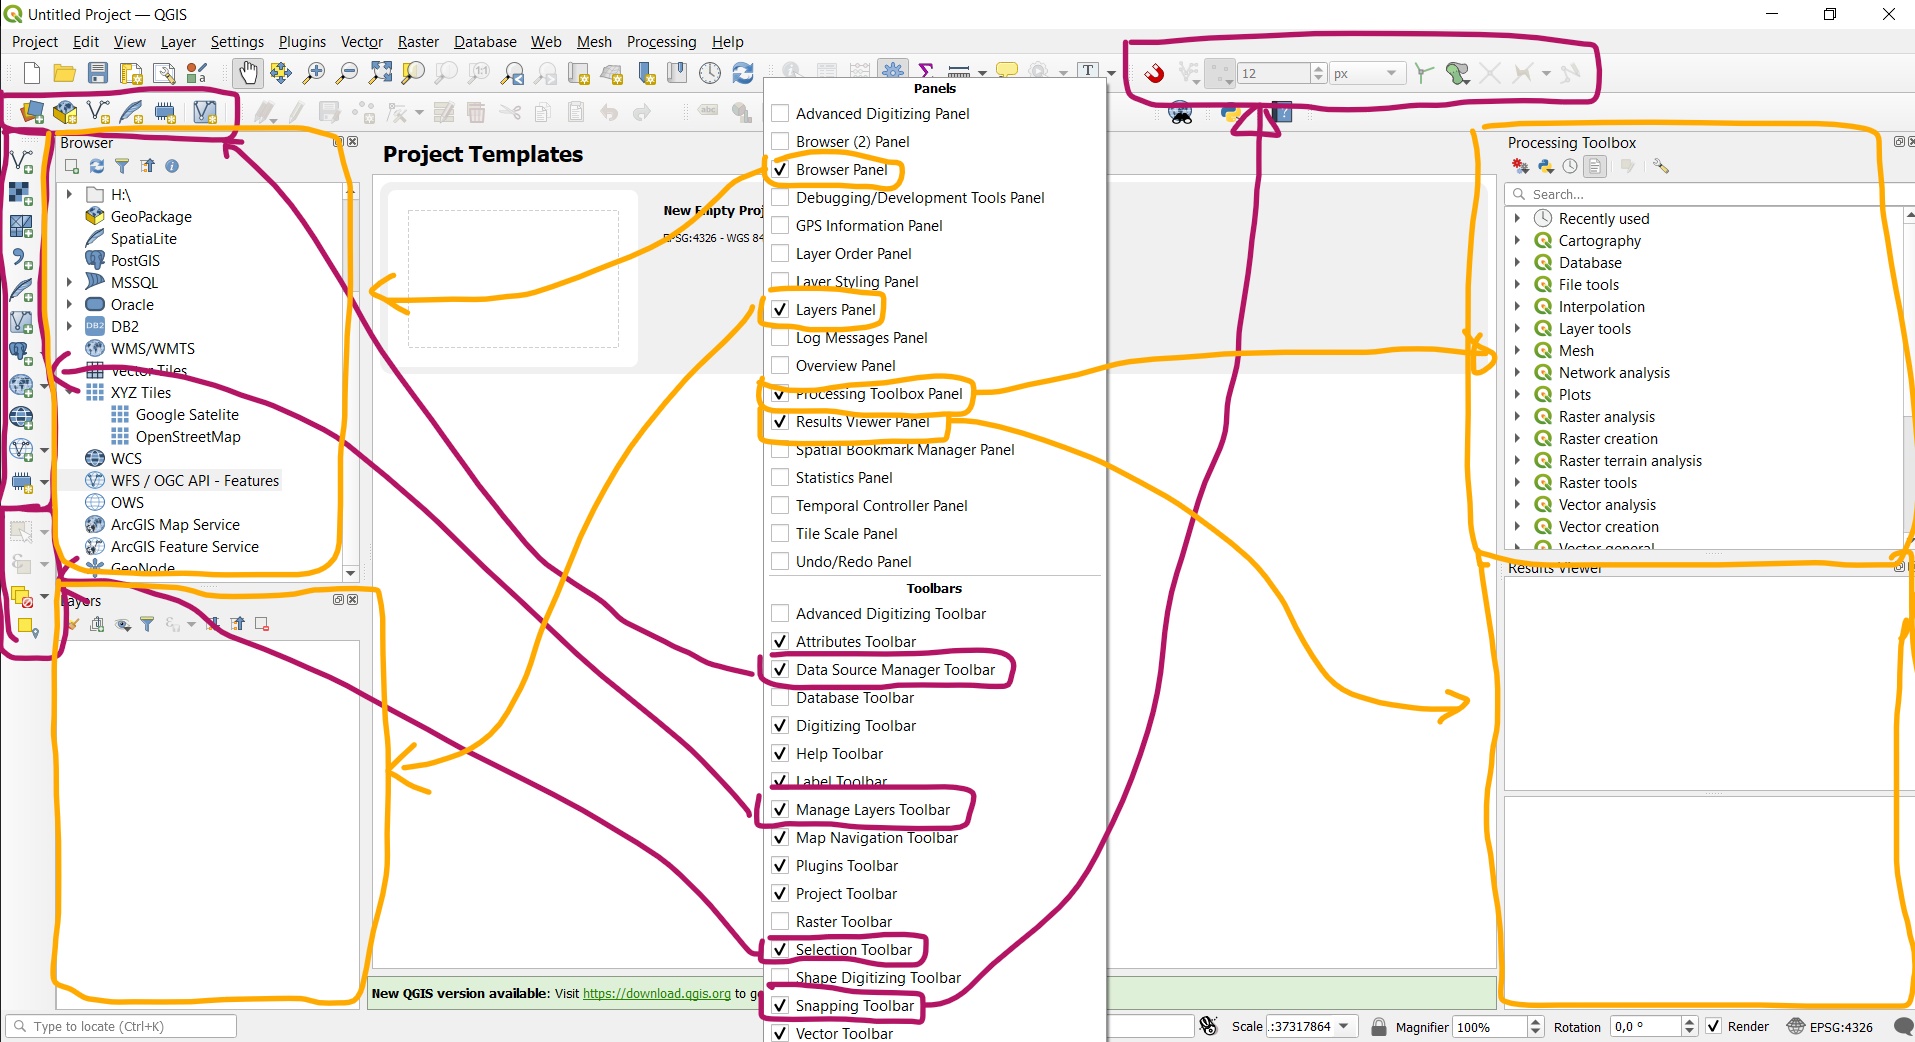Image resolution: width=1915 pixels, height=1042 pixels.
Task: Save the project with the floppy disk icon
Action: click(x=97, y=73)
